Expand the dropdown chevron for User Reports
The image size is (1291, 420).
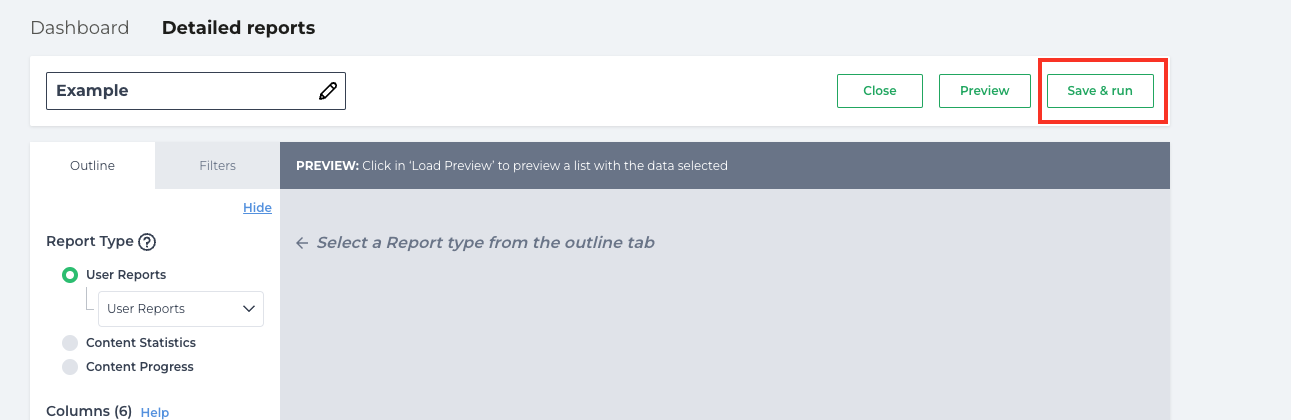pyautogui.click(x=249, y=309)
